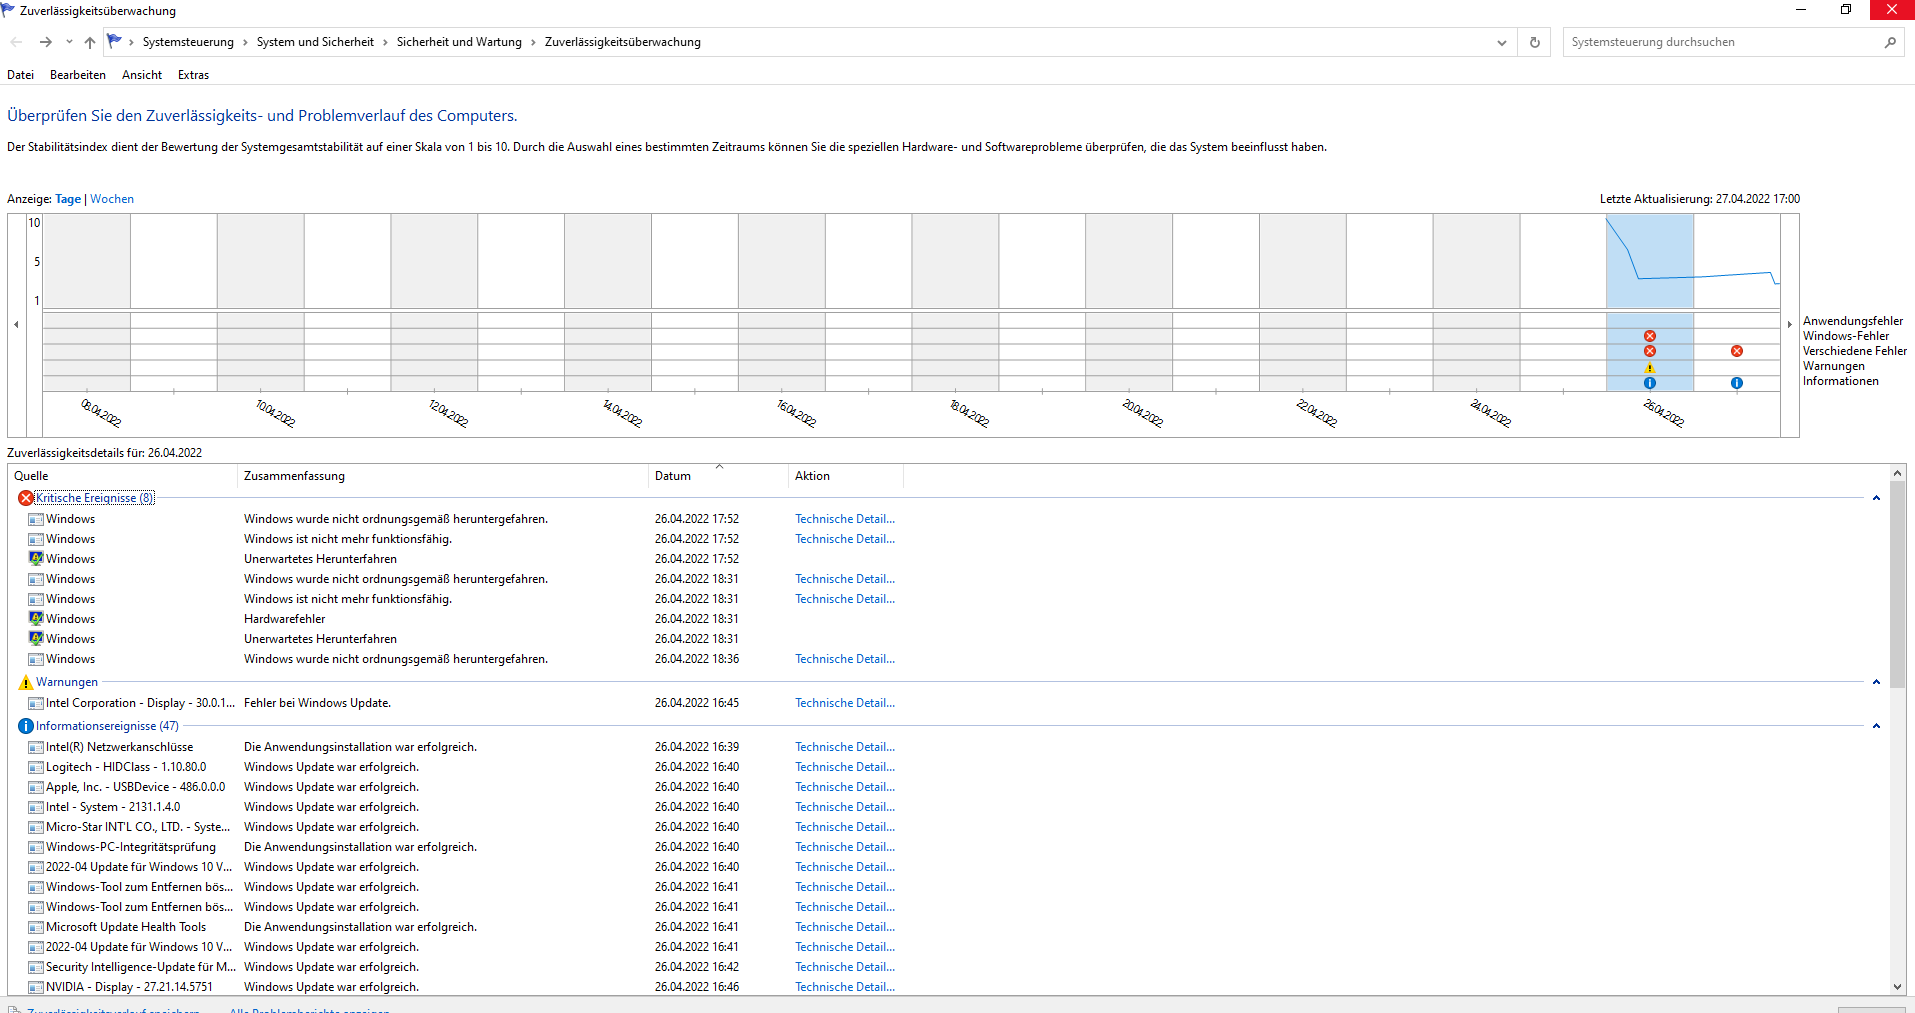Click the icon of the Windows-PC-Integritätsprüfung row
Screen dimensions: 1915x1013
pyautogui.click(x=36, y=847)
